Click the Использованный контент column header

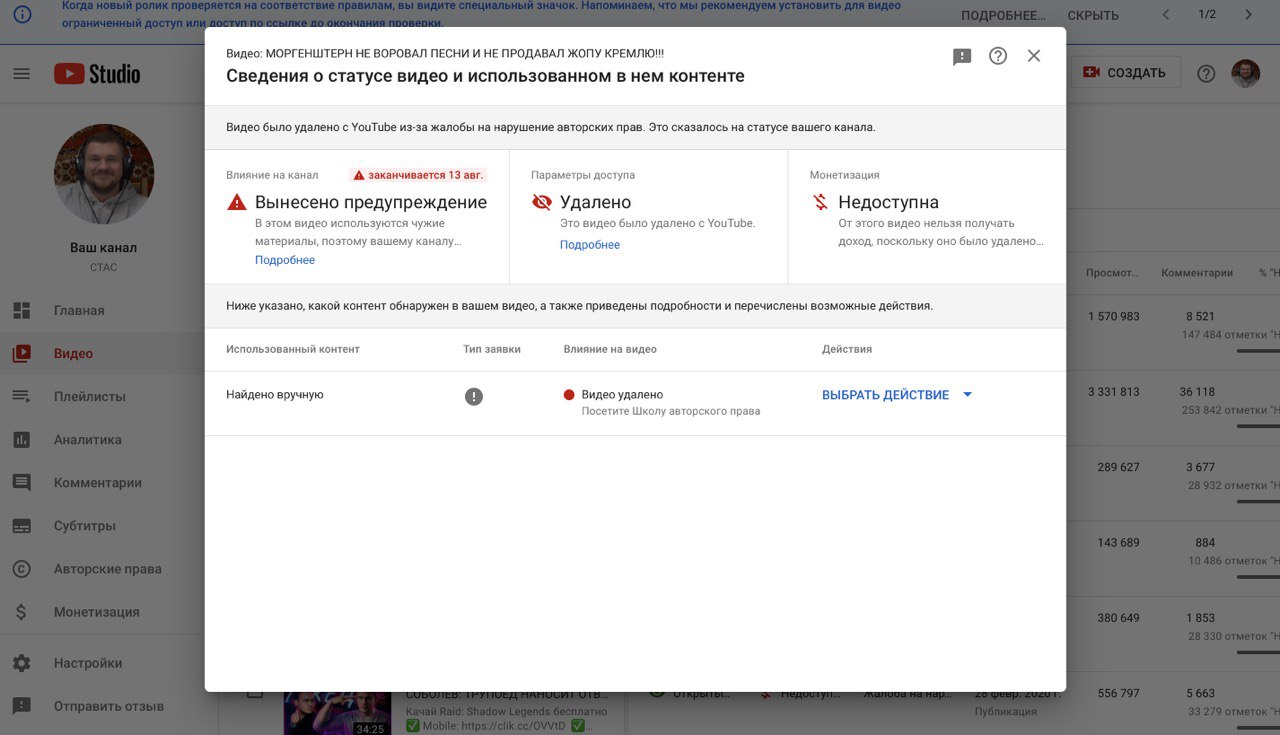[x=293, y=349]
